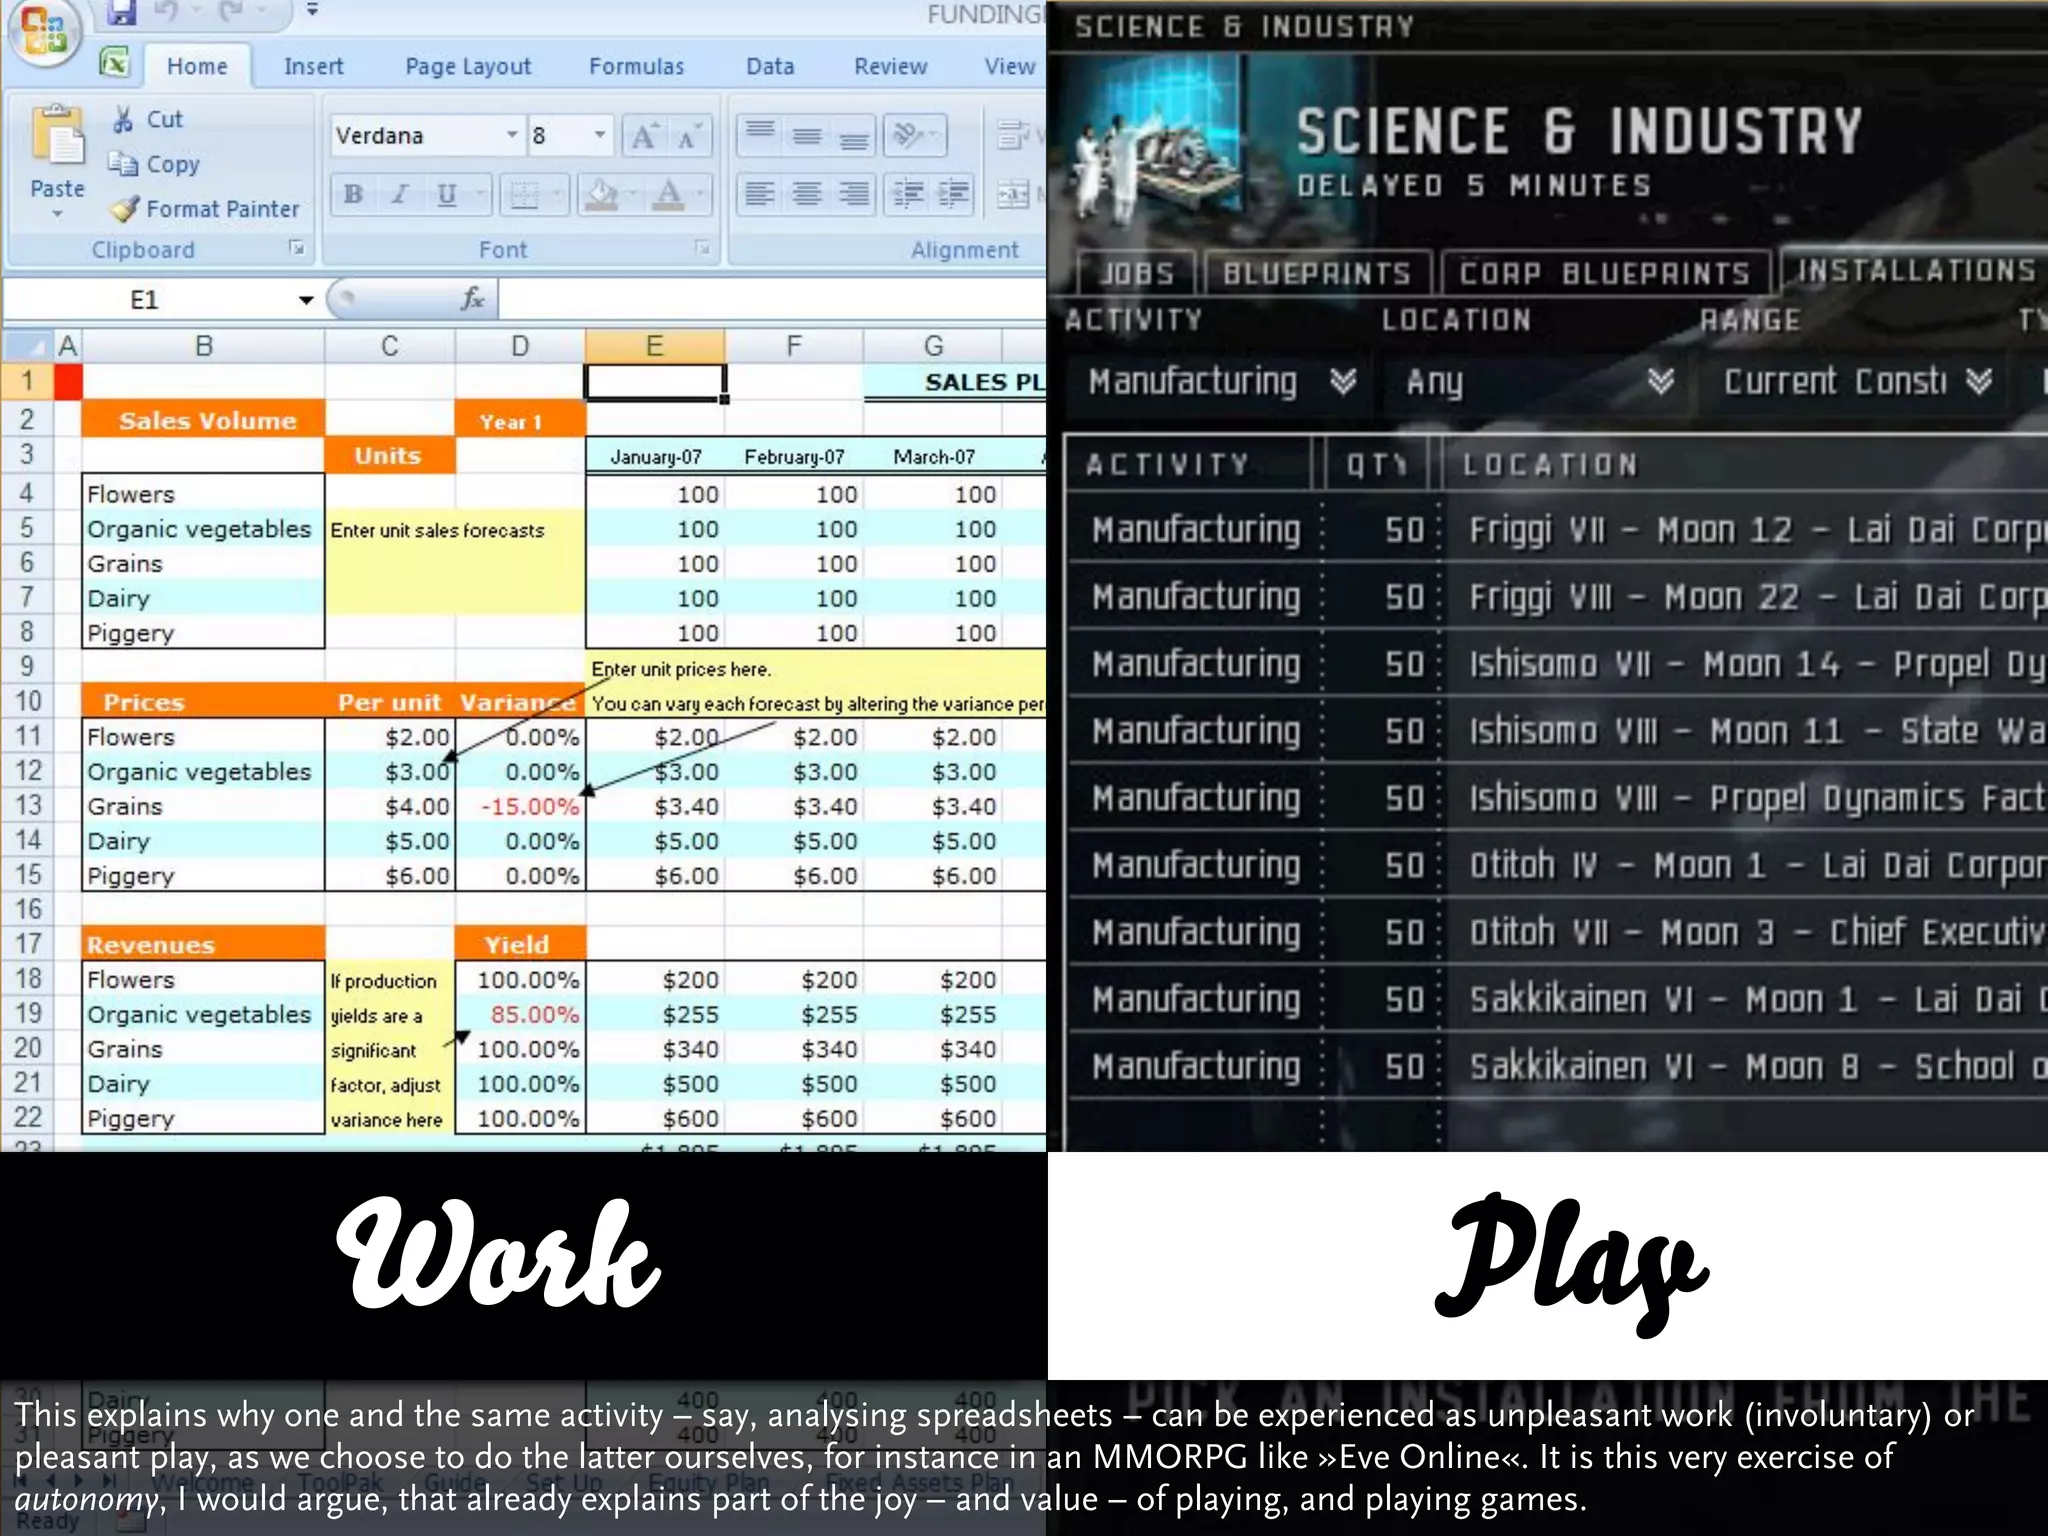Click the Paste clipboard icon
Viewport: 2048px width, 1536px height.
click(x=58, y=136)
